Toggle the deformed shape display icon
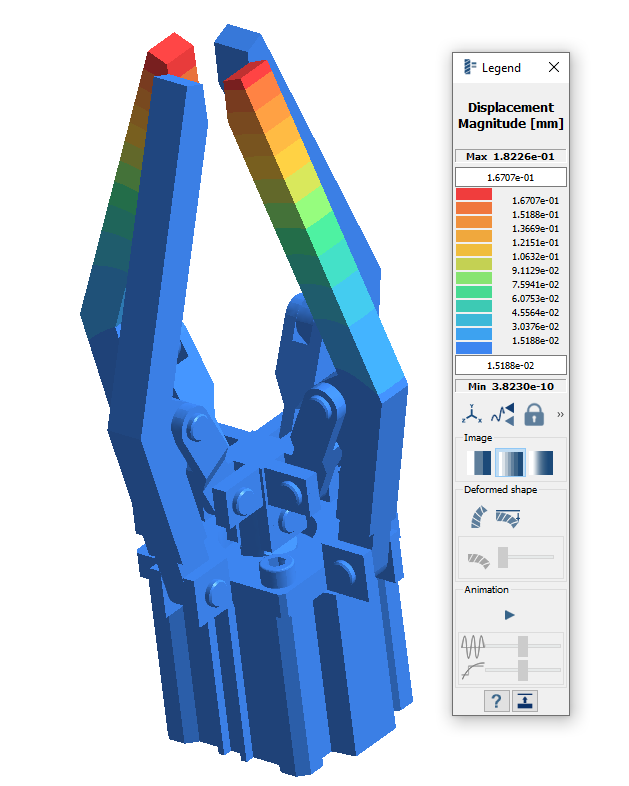 [x=479, y=517]
